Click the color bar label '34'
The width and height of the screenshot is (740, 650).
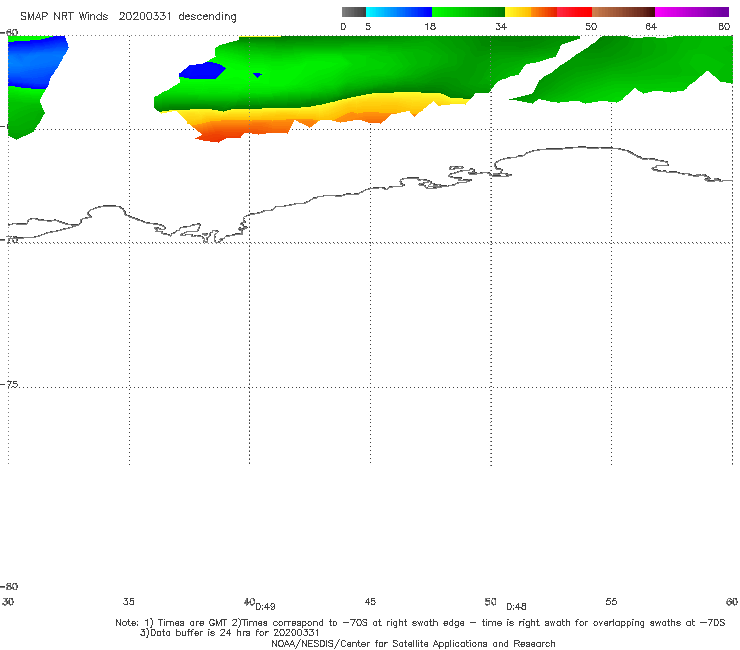(501, 26)
